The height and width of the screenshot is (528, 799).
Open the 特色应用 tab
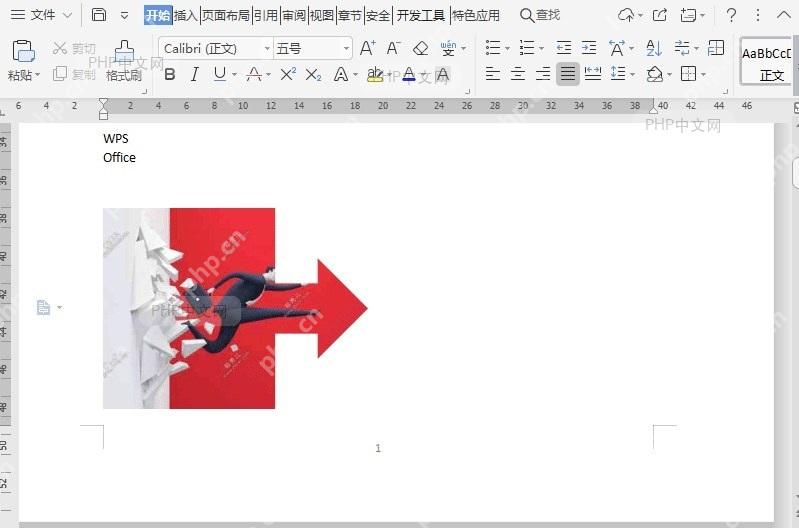(476, 15)
